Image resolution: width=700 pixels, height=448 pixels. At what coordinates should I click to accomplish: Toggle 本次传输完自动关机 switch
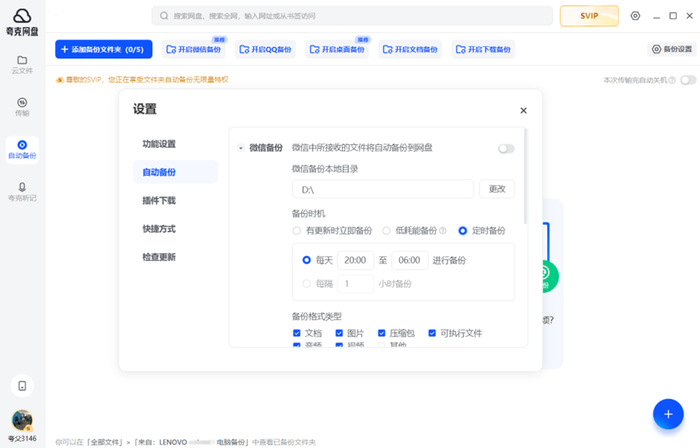tap(688, 80)
